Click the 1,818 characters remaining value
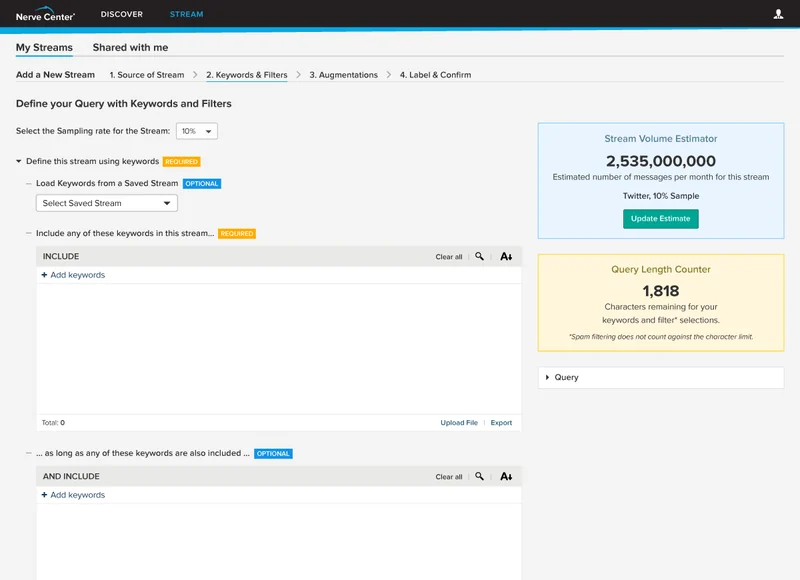Screen dimensions: 800x580 (661, 291)
